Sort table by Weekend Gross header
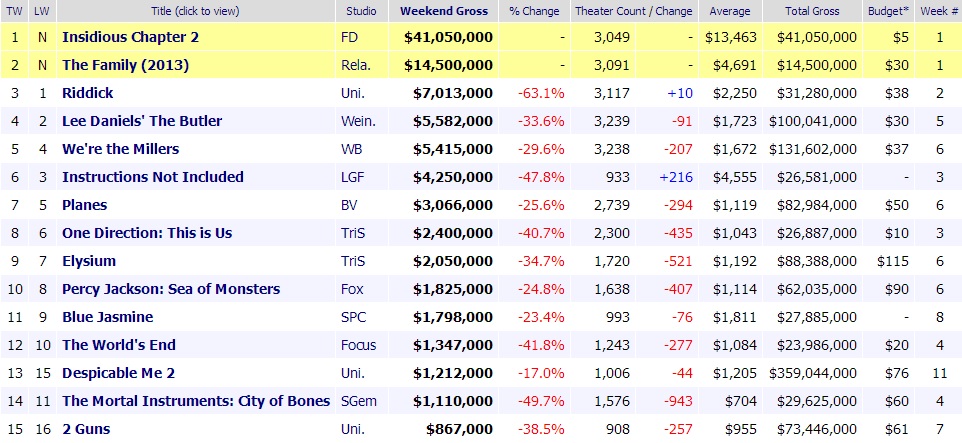 point(444,11)
